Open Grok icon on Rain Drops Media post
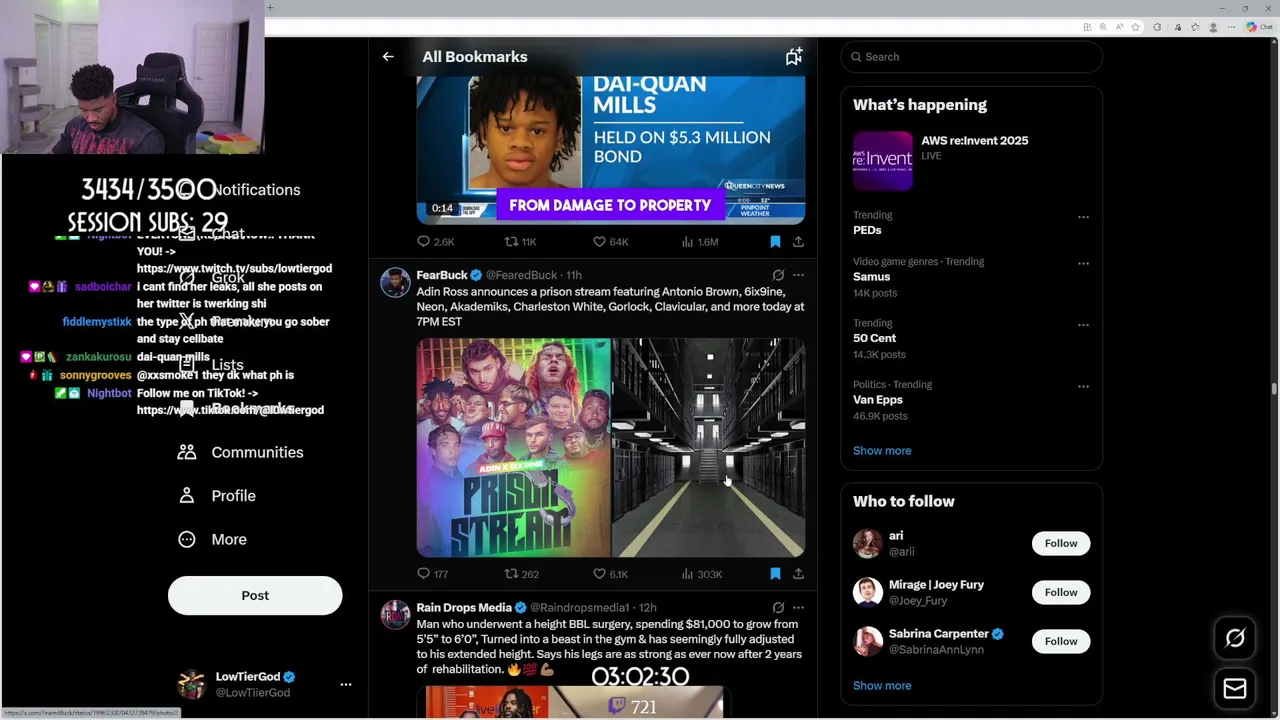The height and width of the screenshot is (720, 1280). click(x=778, y=608)
